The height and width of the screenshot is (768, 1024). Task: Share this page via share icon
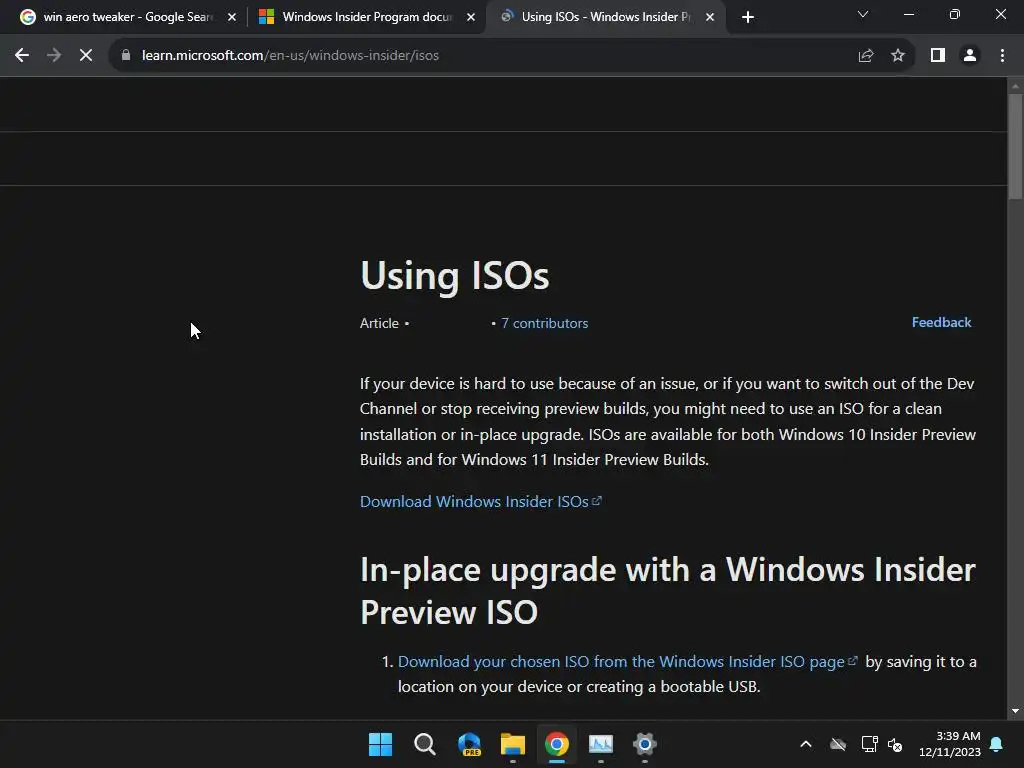[x=866, y=56]
